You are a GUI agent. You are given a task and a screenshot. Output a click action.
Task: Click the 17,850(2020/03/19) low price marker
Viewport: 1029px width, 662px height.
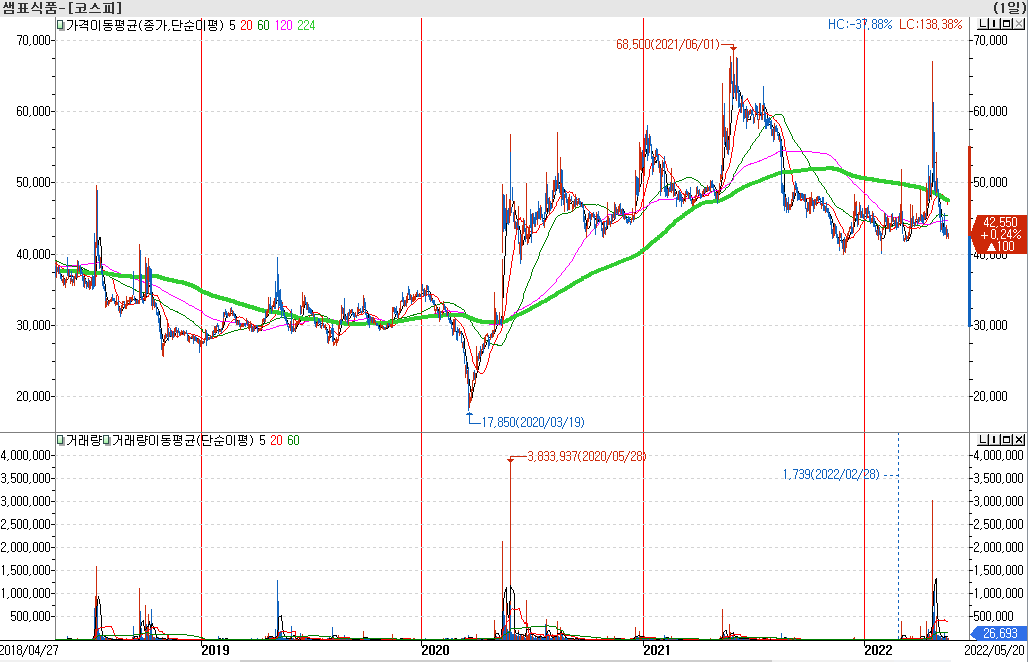pos(533,423)
